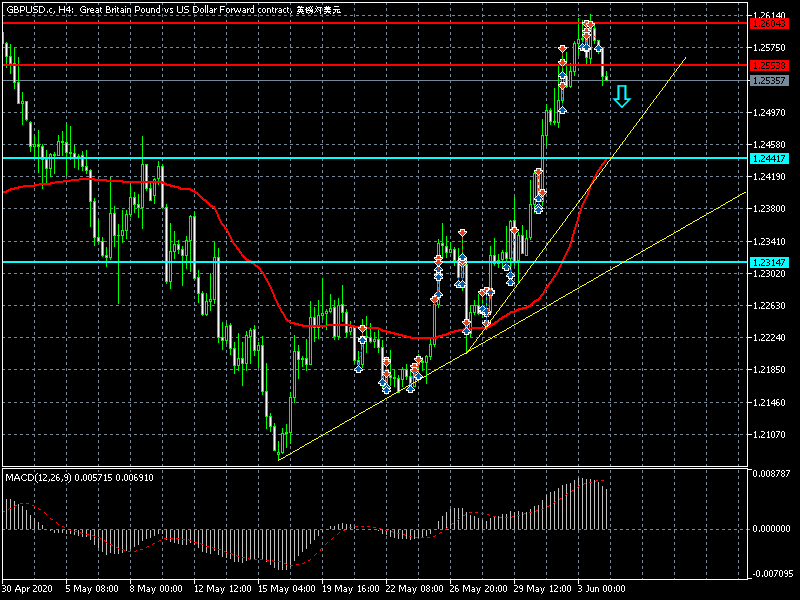Click the 0.000000 MACD scale value
Viewport: 800px width, 600px height.
tap(771, 529)
